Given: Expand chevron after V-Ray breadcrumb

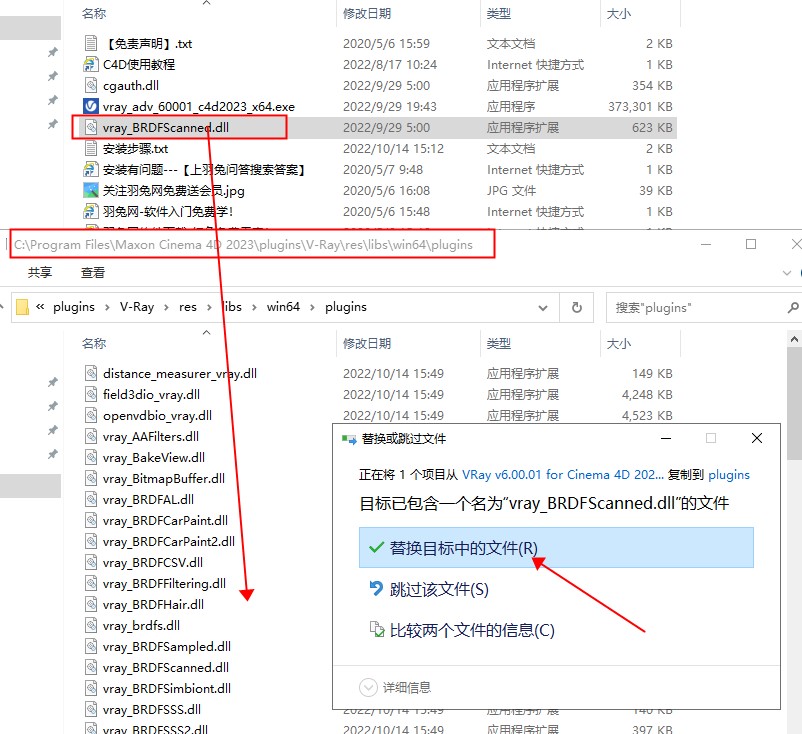Looking at the screenshot, I should coord(166,307).
